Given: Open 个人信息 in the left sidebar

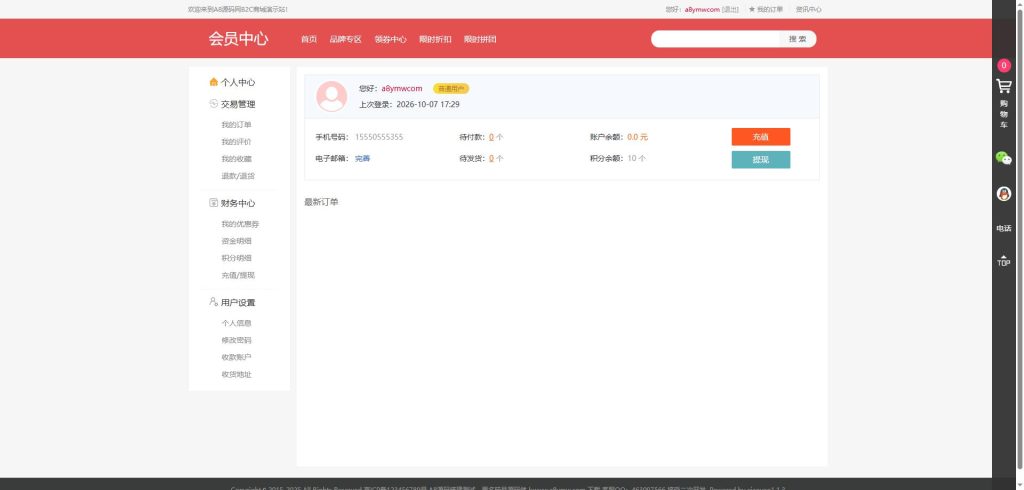Looking at the screenshot, I should tap(236, 323).
